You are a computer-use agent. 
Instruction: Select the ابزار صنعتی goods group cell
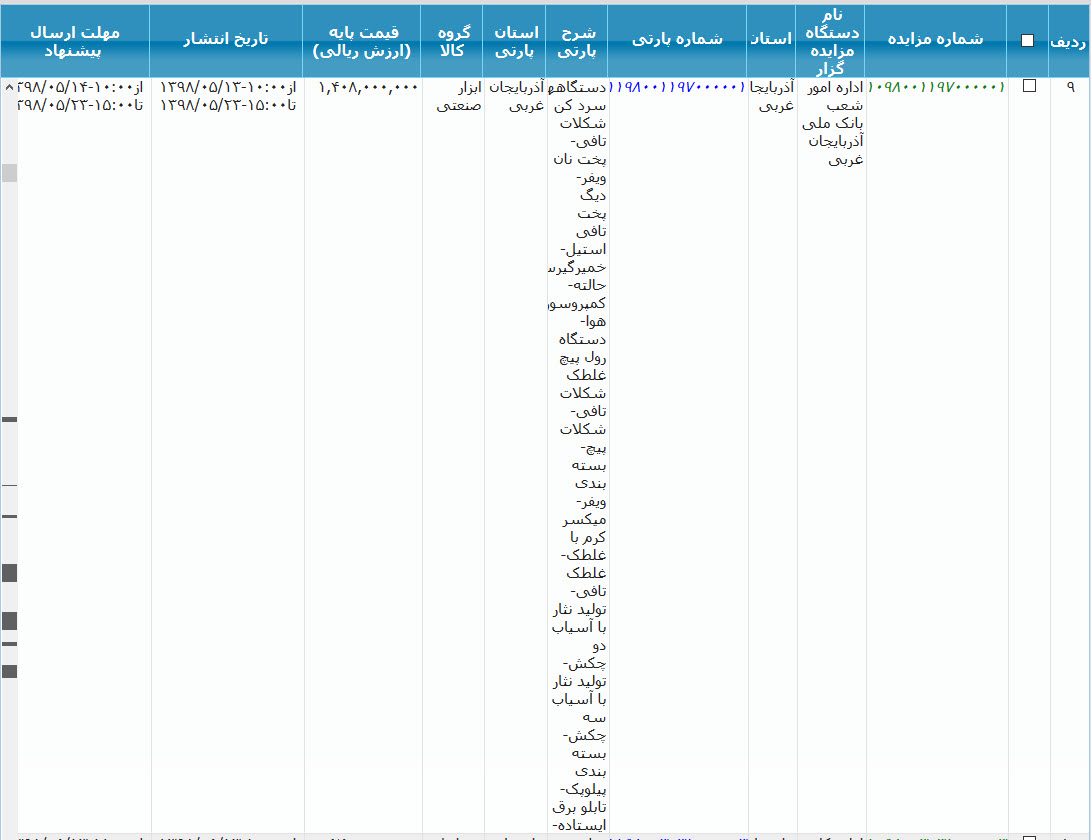point(459,96)
